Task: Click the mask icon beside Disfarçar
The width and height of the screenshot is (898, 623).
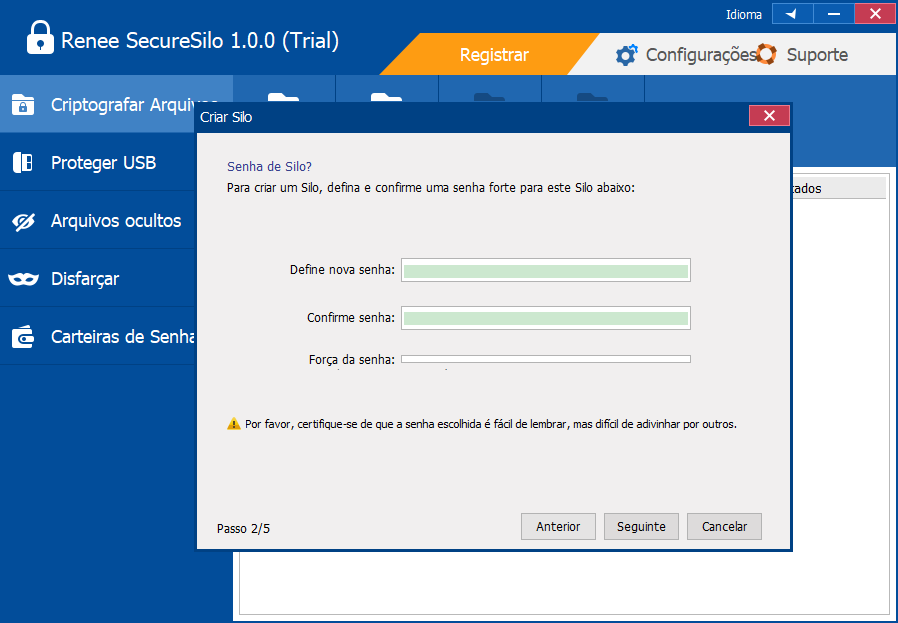Action: pyautogui.click(x=23, y=279)
